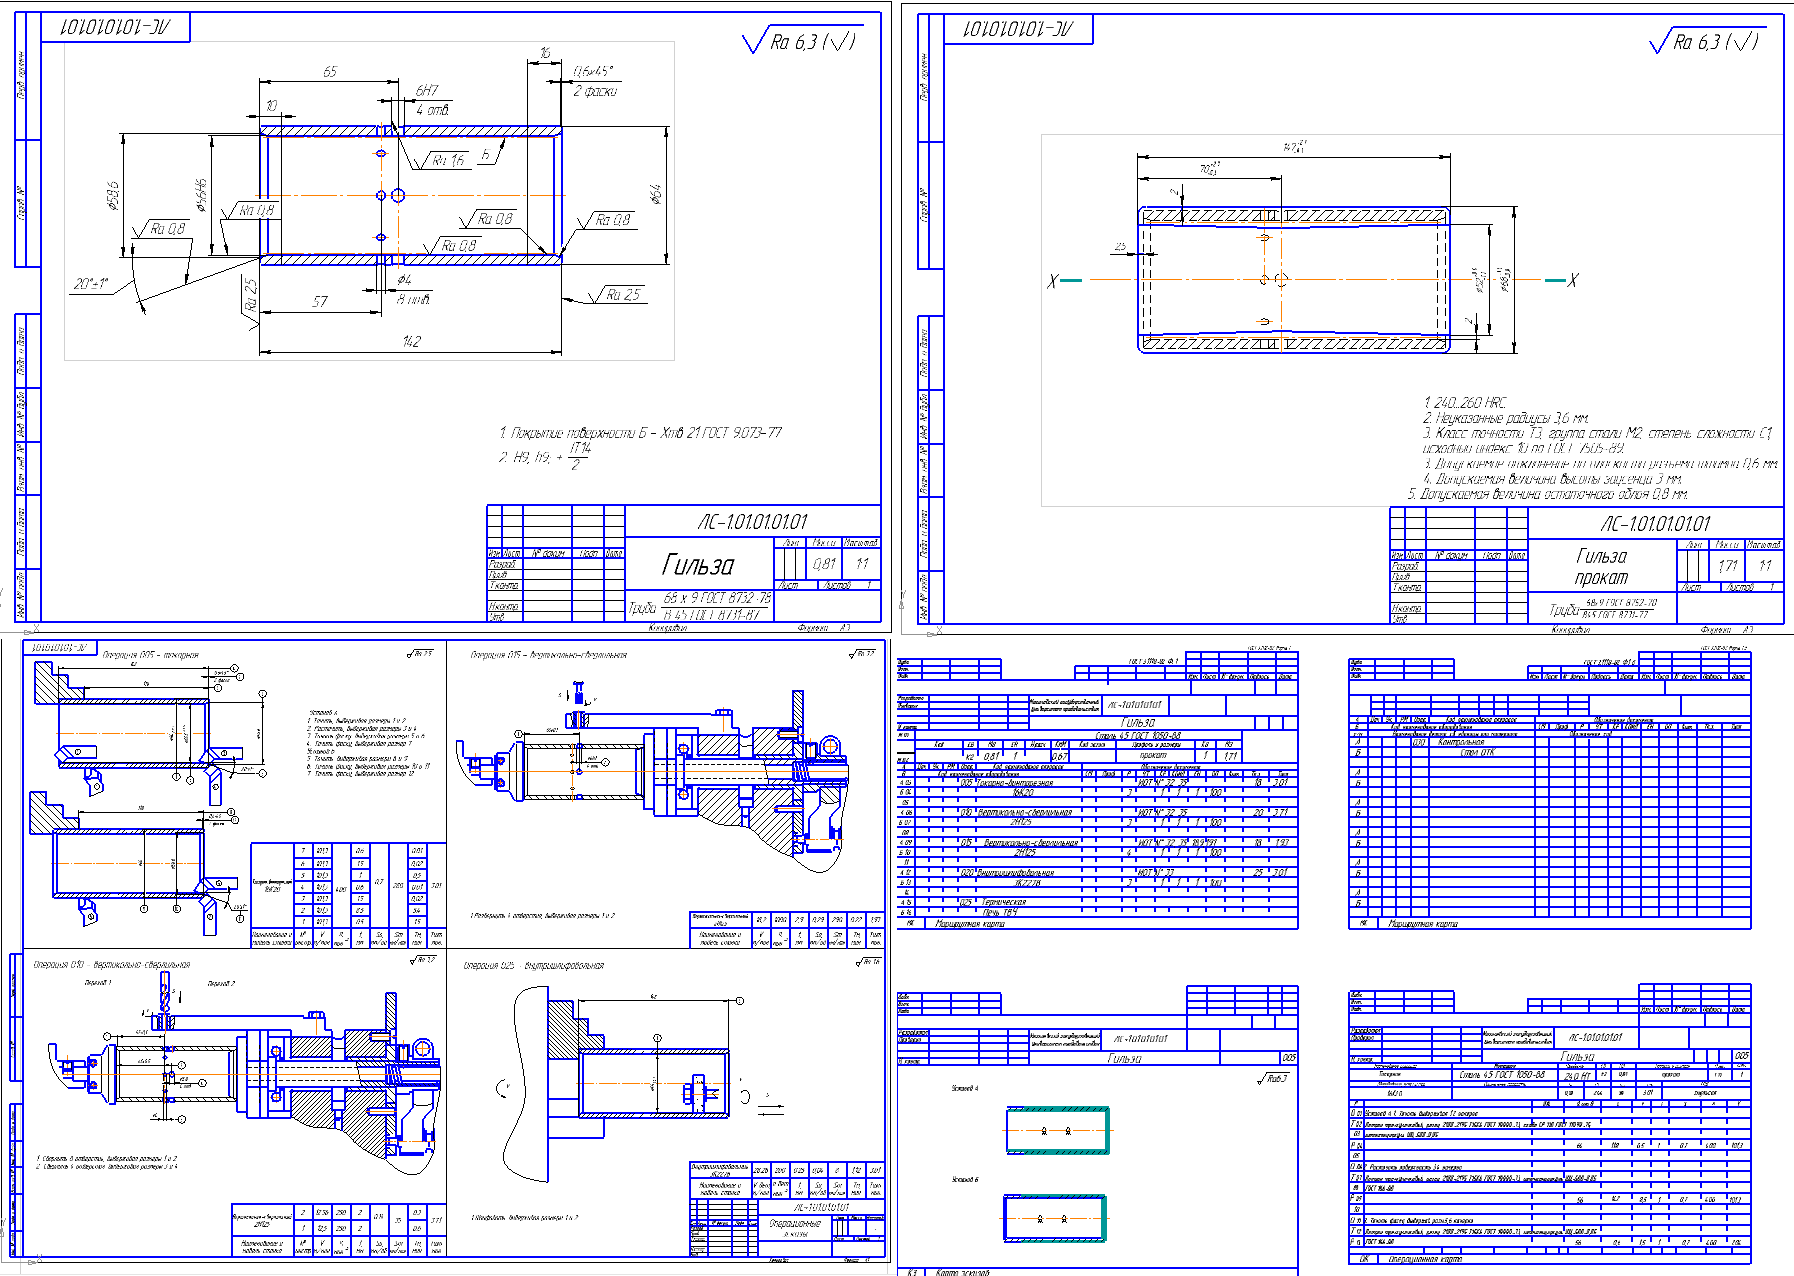Select the 'ø64' diameter dimension
Image resolution: width=1794 pixels, height=1276 pixels.
[656, 195]
